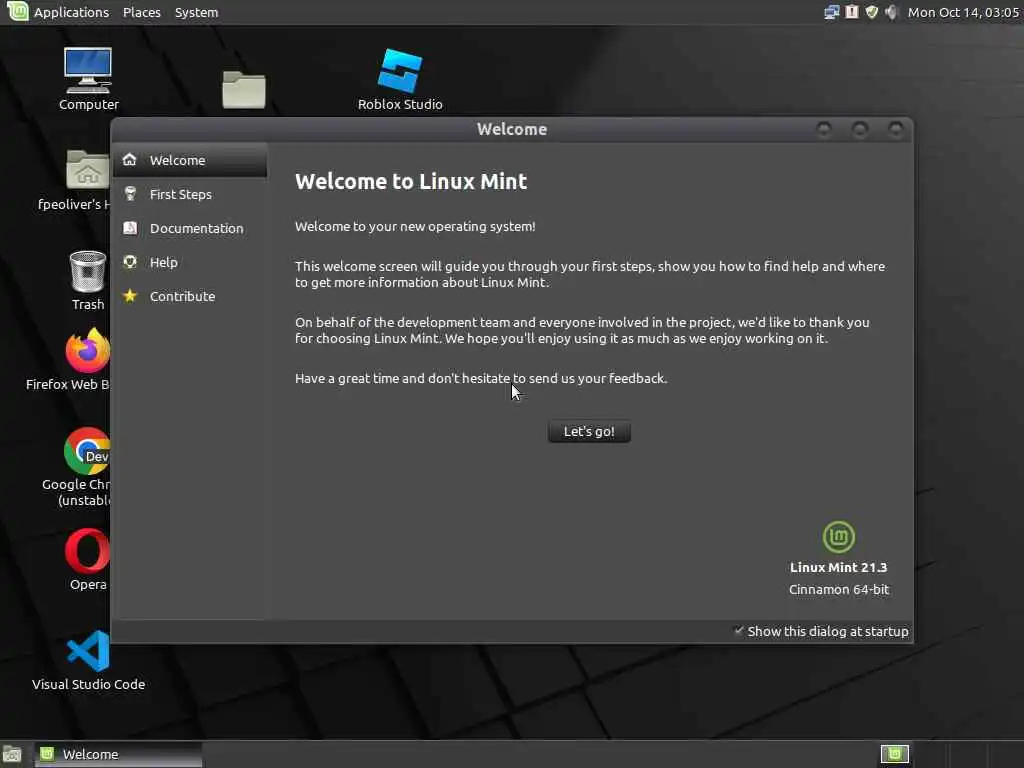The width and height of the screenshot is (1024, 768).
Task: Click the notification tray icon beside network
Action: click(852, 12)
